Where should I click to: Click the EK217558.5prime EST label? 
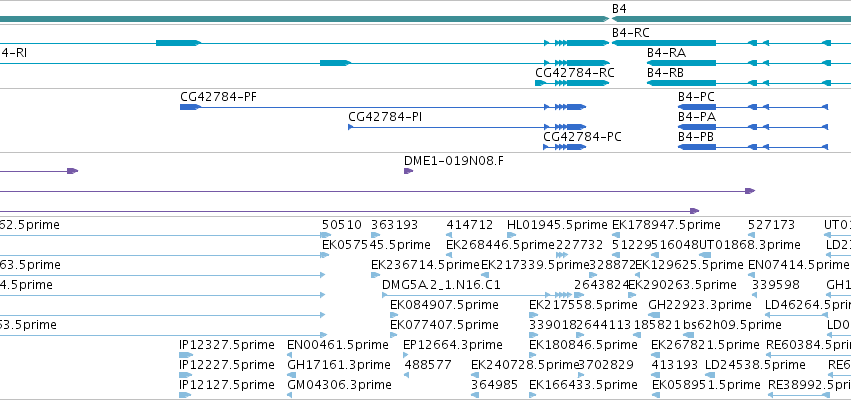point(583,305)
